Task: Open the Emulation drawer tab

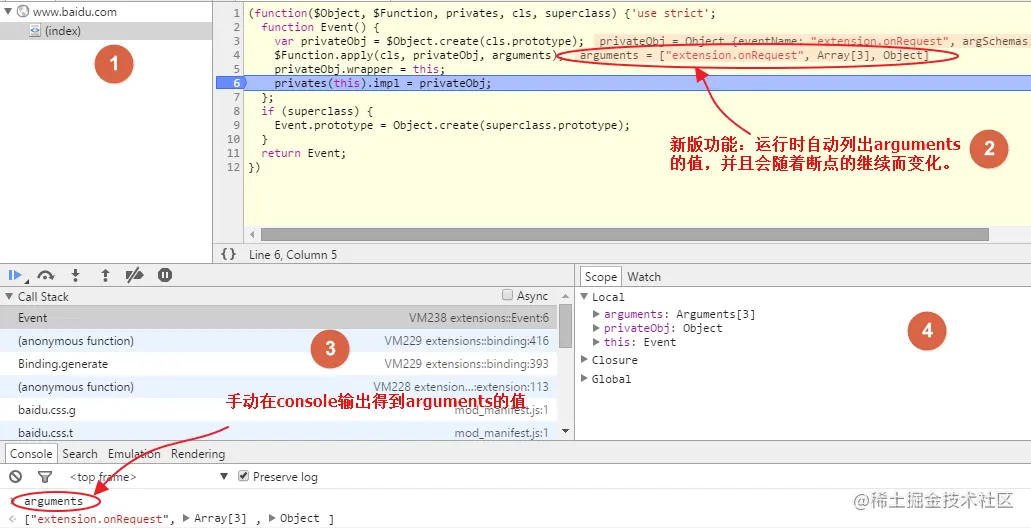Action: pos(134,454)
